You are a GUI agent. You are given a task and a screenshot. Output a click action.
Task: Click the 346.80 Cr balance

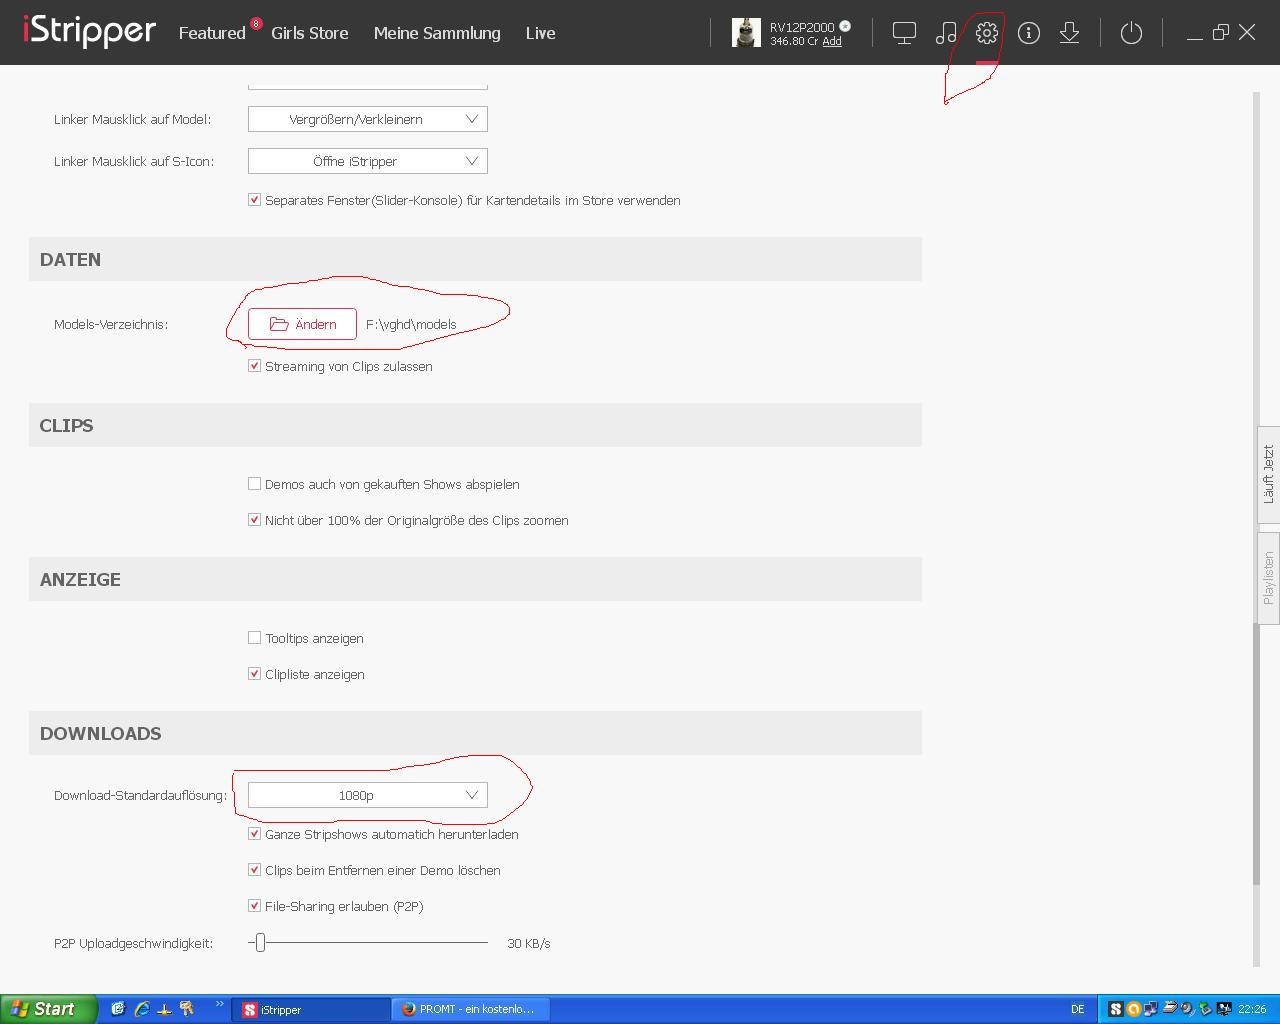click(794, 41)
